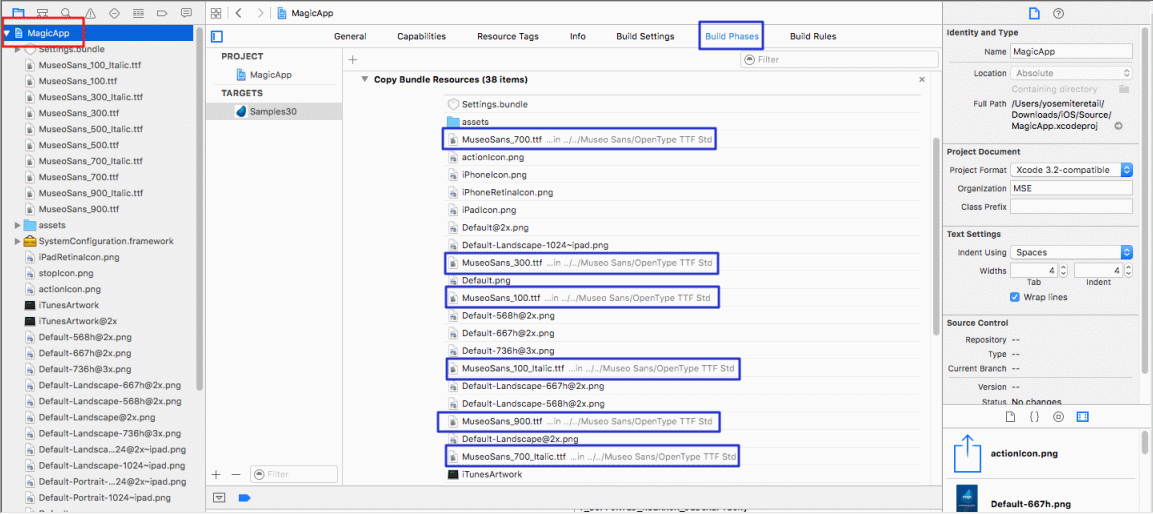Open the Location dropdown
This screenshot has width=1153, height=514.
(1071, 73)
